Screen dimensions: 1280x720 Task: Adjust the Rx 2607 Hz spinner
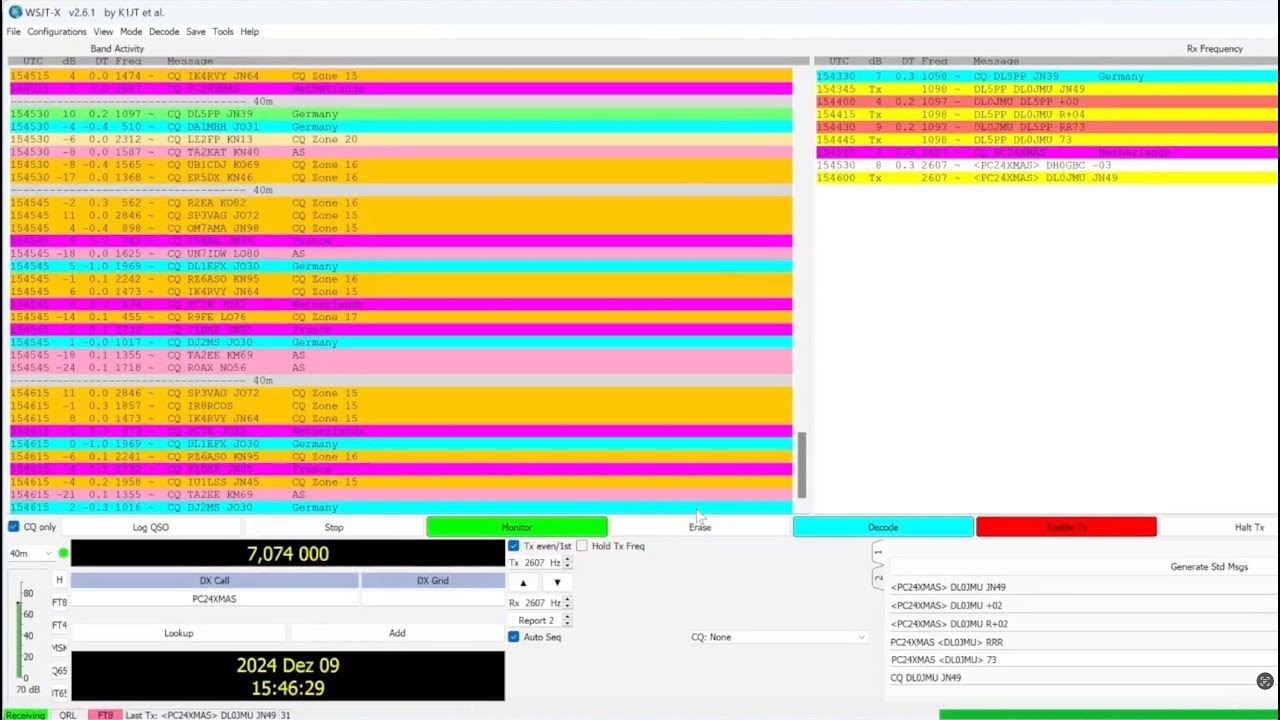pos(567,603)
